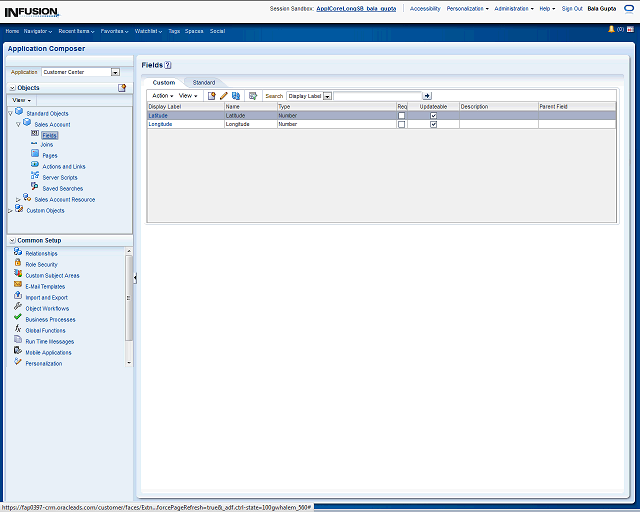Toggle the Updateable checkbox for Longitude
This screenshot has width=640, height=512.
point(433,124)
